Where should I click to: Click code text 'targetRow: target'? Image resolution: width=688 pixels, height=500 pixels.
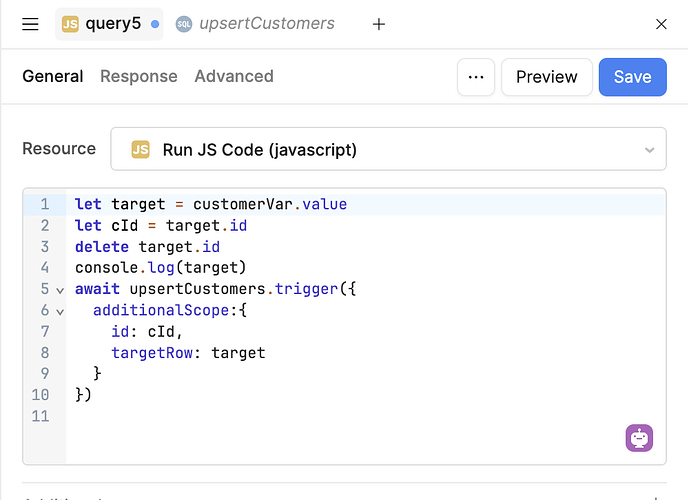point(188,353)
